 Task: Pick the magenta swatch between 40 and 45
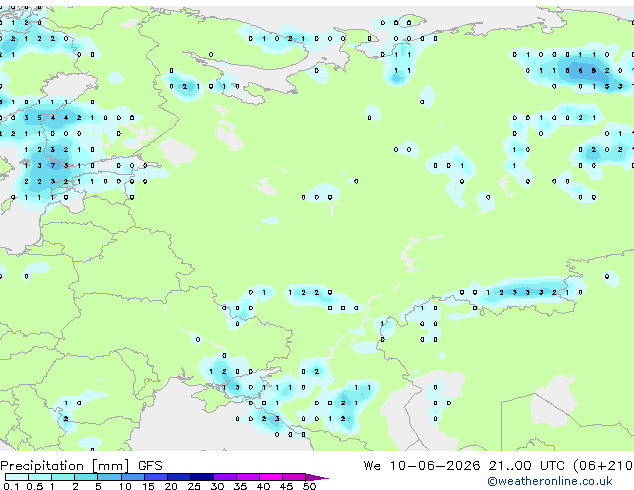[271, 477]
